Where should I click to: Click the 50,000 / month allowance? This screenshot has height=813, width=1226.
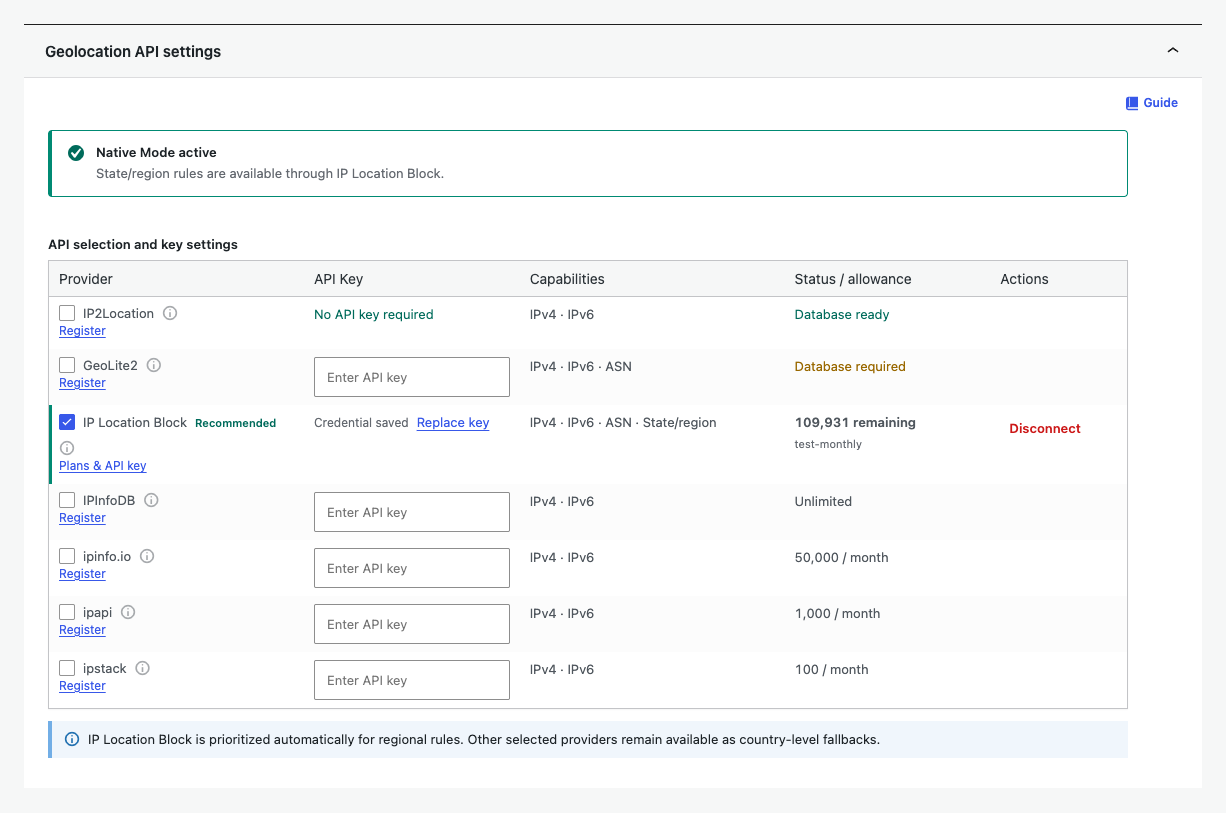[842, 557]
